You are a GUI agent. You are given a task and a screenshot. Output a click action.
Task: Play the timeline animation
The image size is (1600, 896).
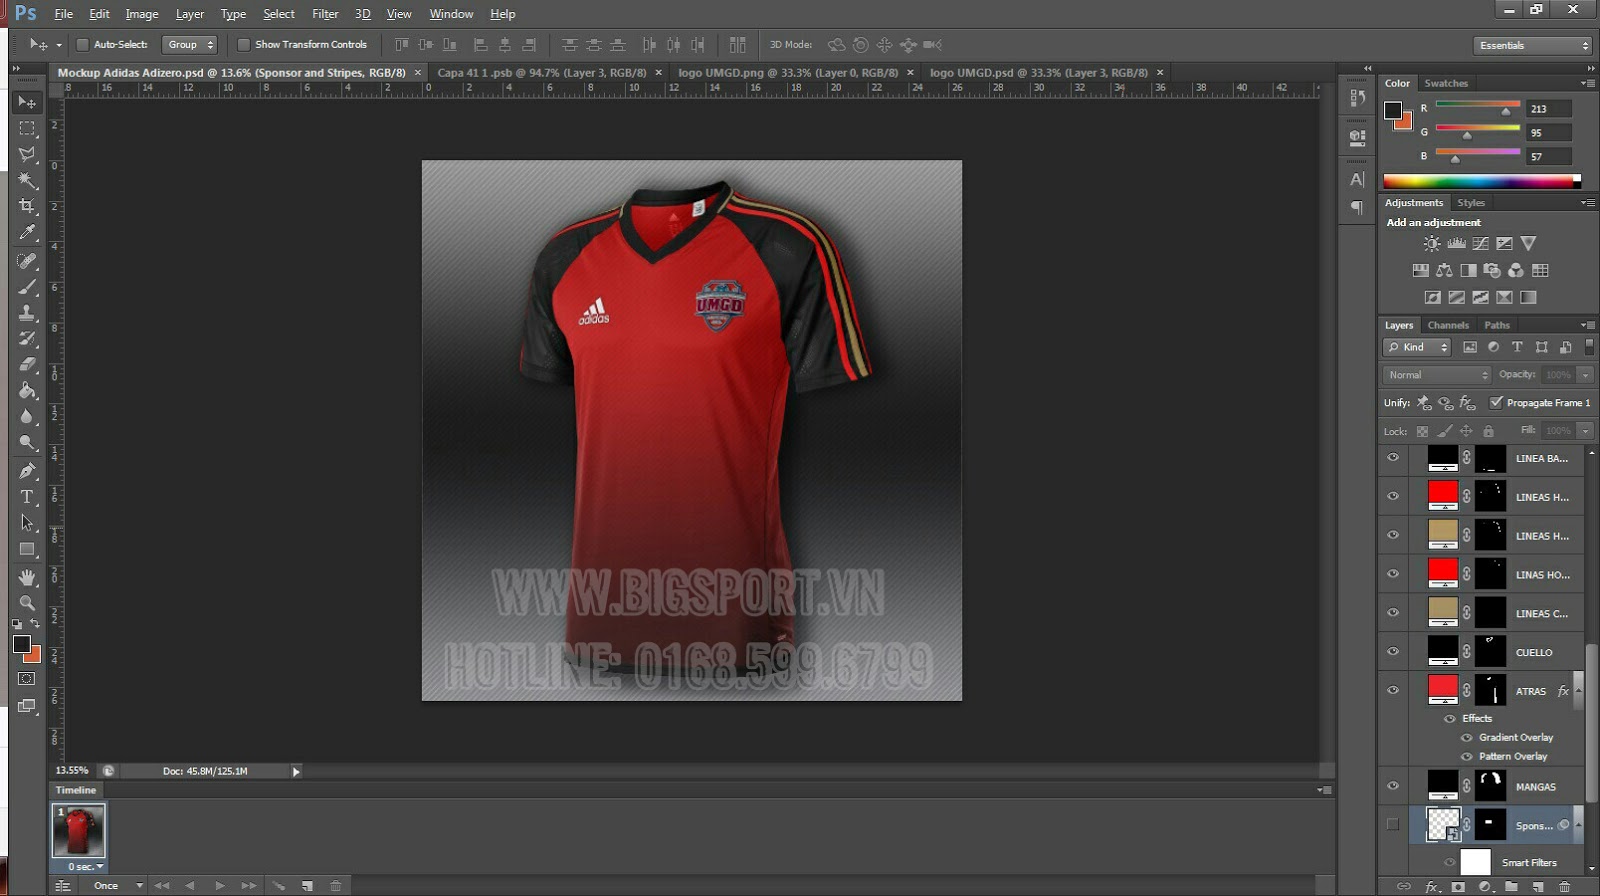[x=219, y=886]
